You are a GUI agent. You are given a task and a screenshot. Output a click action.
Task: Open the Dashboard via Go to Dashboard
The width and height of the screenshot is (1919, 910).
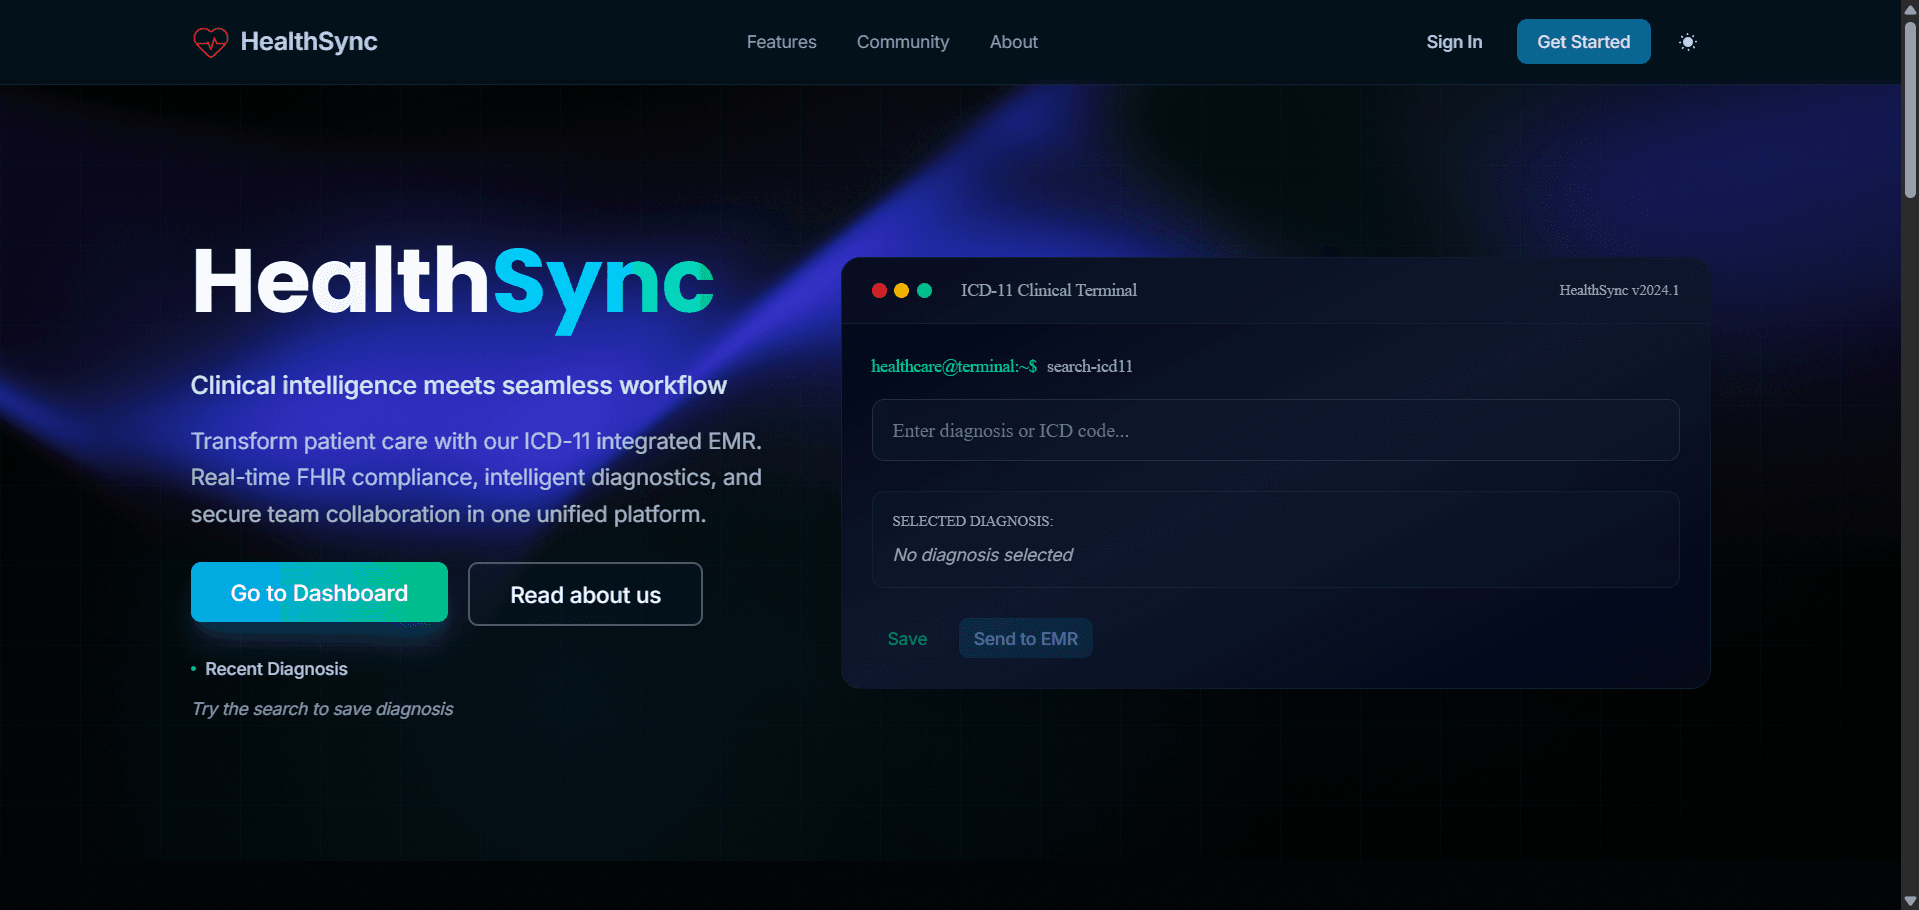[318, 592]
